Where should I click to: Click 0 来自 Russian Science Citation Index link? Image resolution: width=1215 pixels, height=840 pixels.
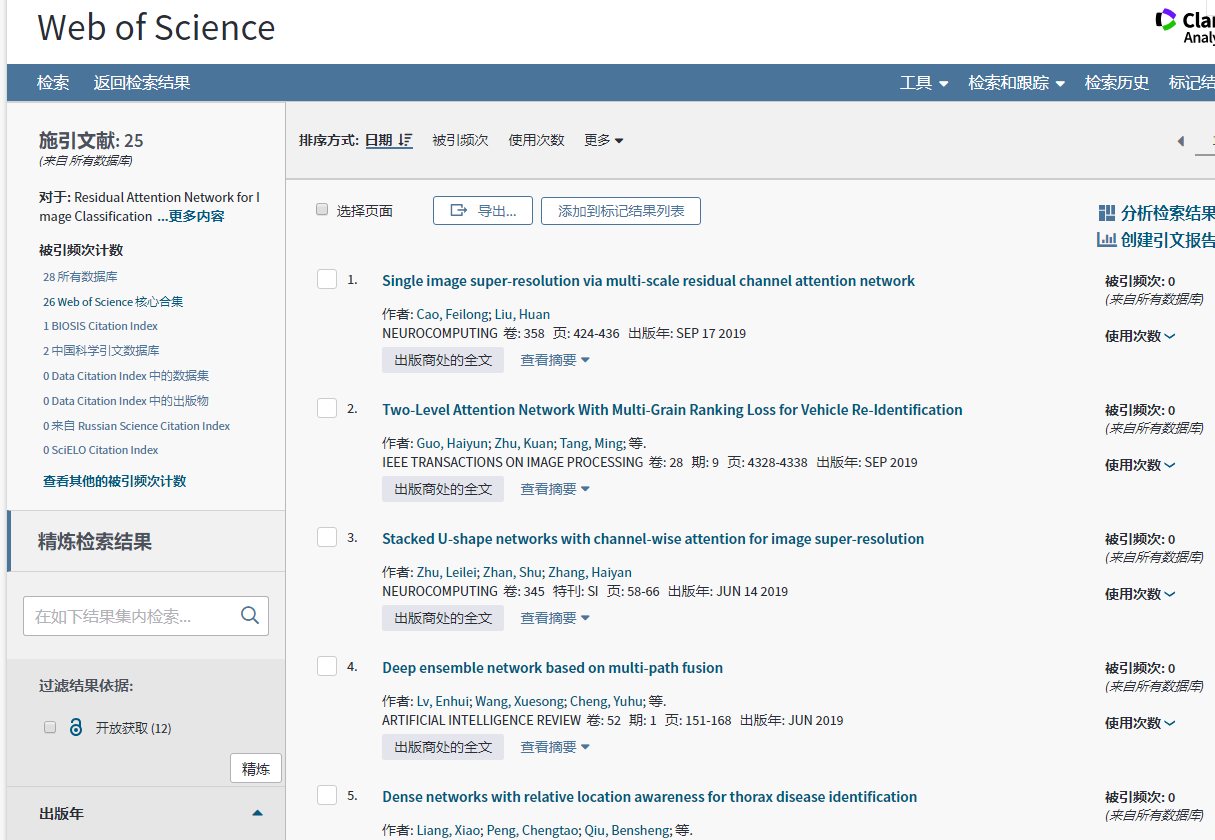(x=136, y=426)
